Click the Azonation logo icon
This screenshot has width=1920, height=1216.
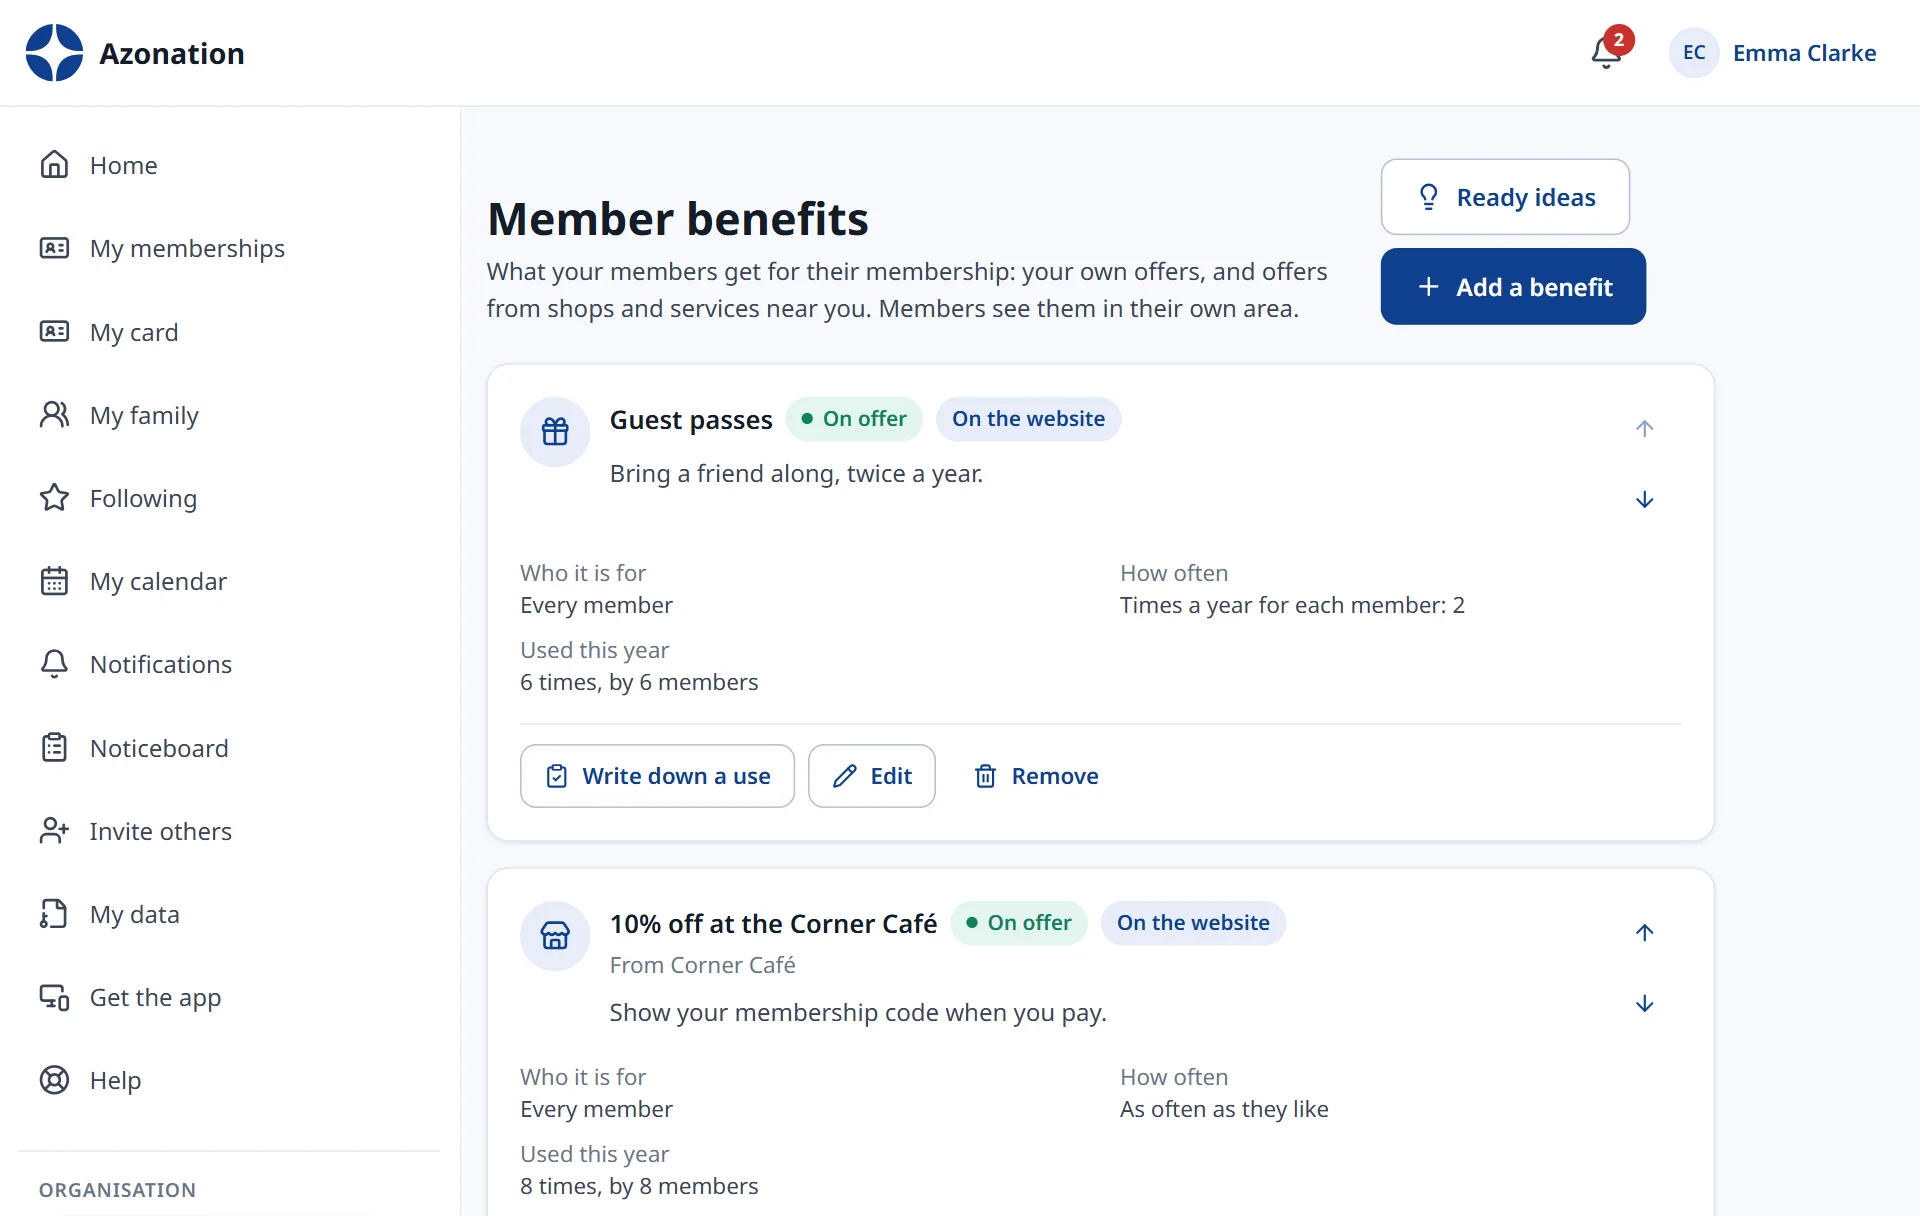(54, 53)
